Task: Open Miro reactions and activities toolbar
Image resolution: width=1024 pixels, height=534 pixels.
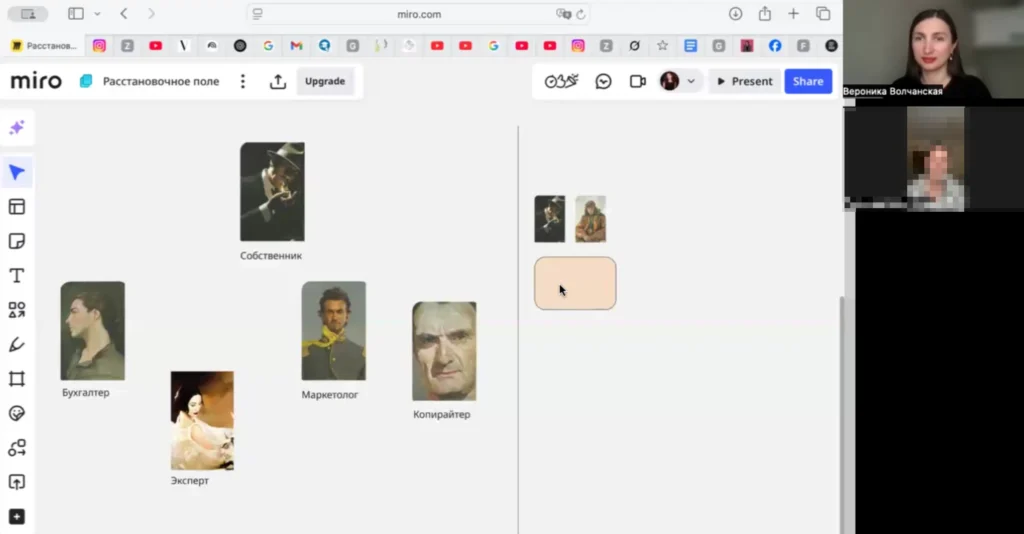Action: (x=562, y=81)
